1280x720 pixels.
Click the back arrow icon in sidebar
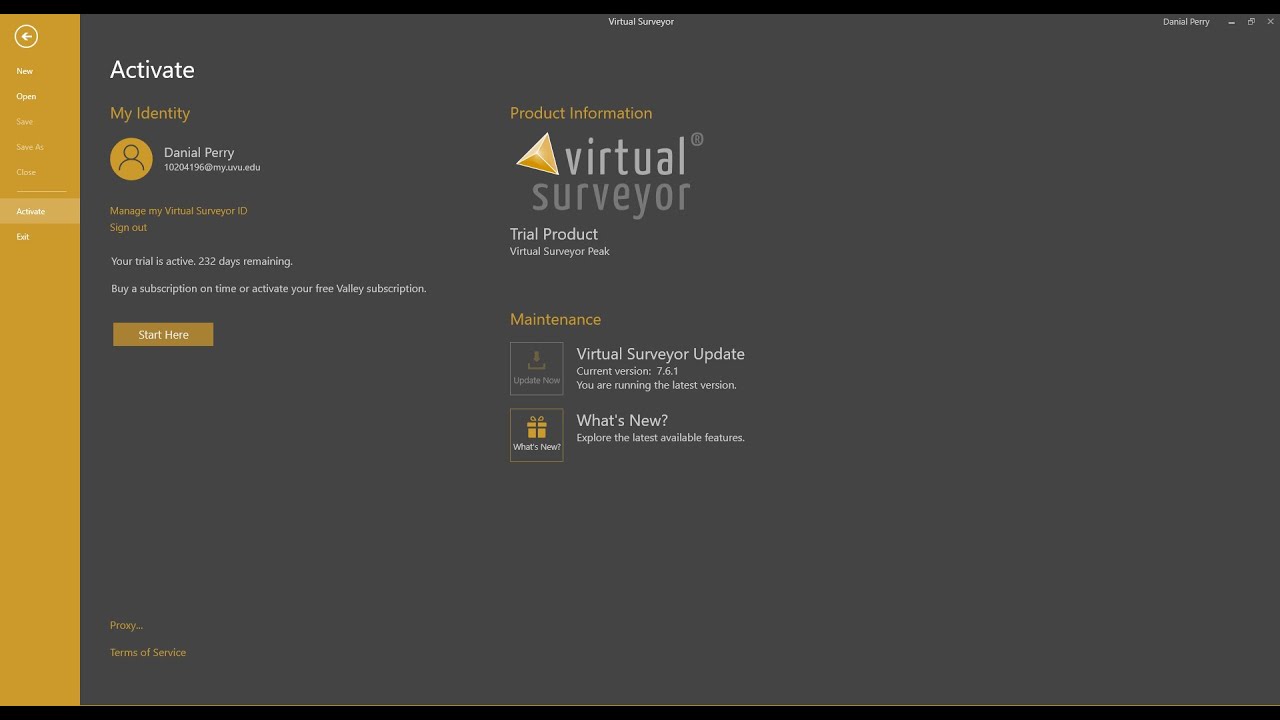tap(26, 37)
